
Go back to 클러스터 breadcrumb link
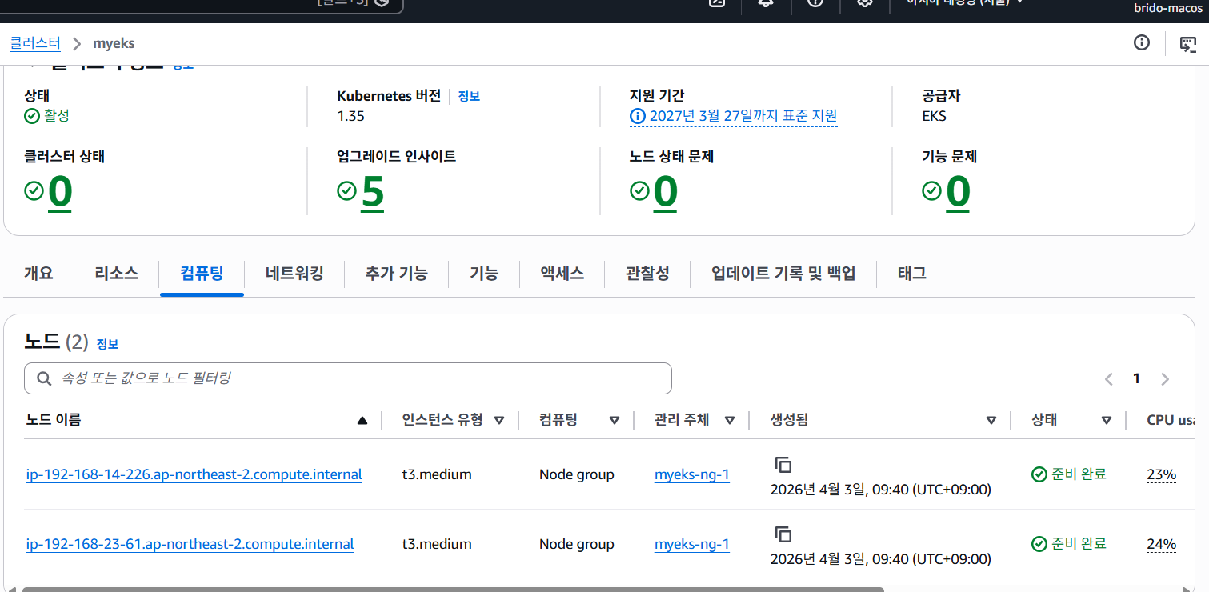(x=35, y=44)
